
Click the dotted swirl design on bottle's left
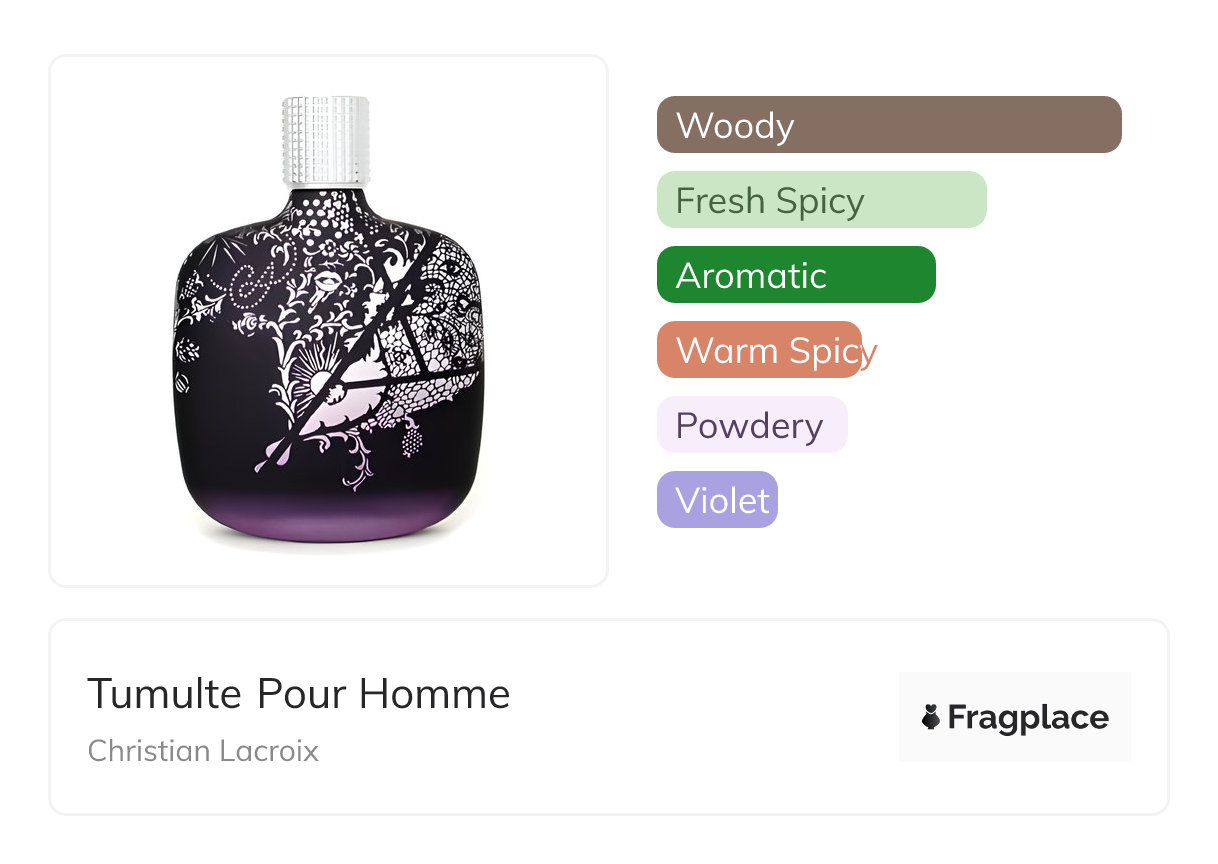(x=250, y=285)
